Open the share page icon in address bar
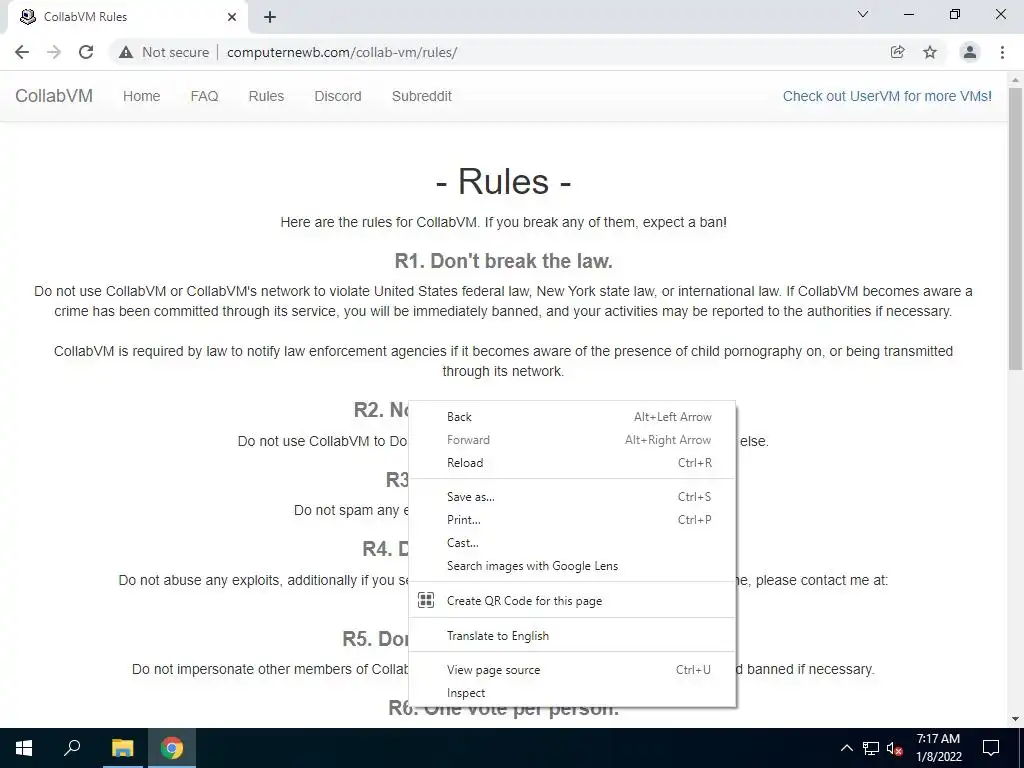 point(897,52)
